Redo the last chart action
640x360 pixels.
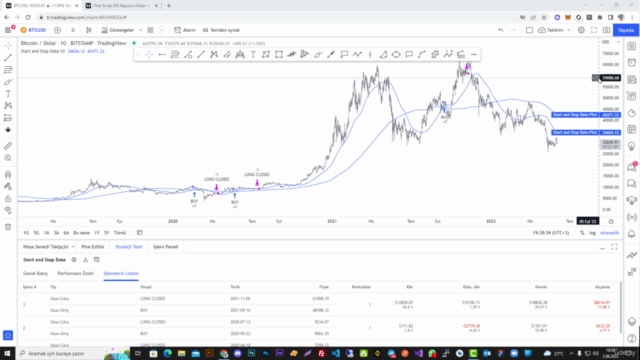pyautogui.click(x=513, y=30)
